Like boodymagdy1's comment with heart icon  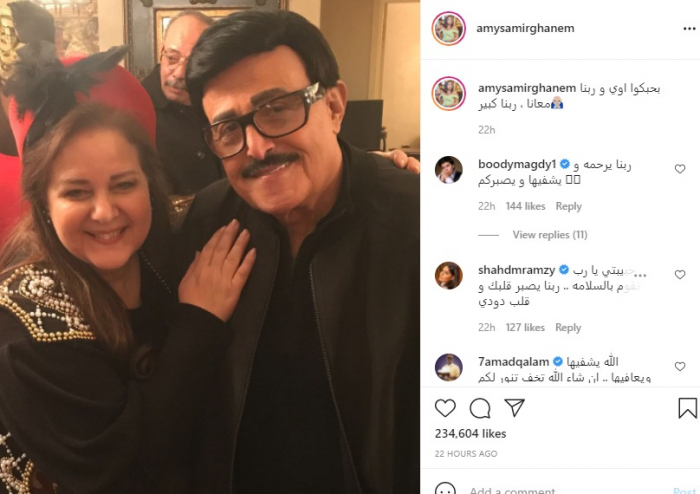(679, 169)
